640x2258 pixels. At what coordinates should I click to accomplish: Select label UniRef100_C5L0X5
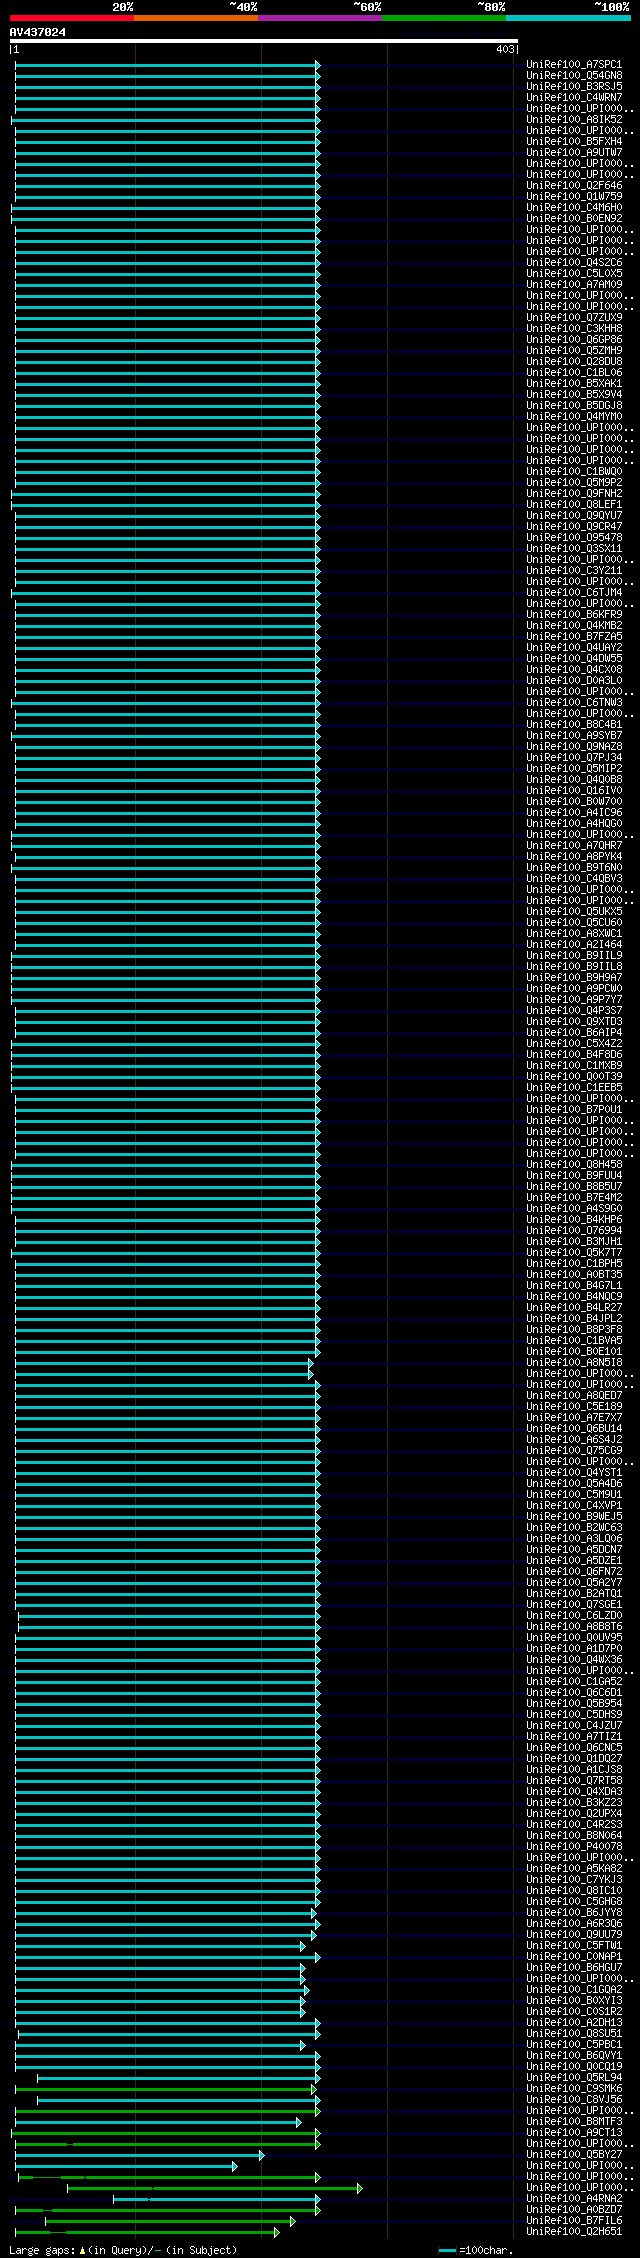[574, 273]
